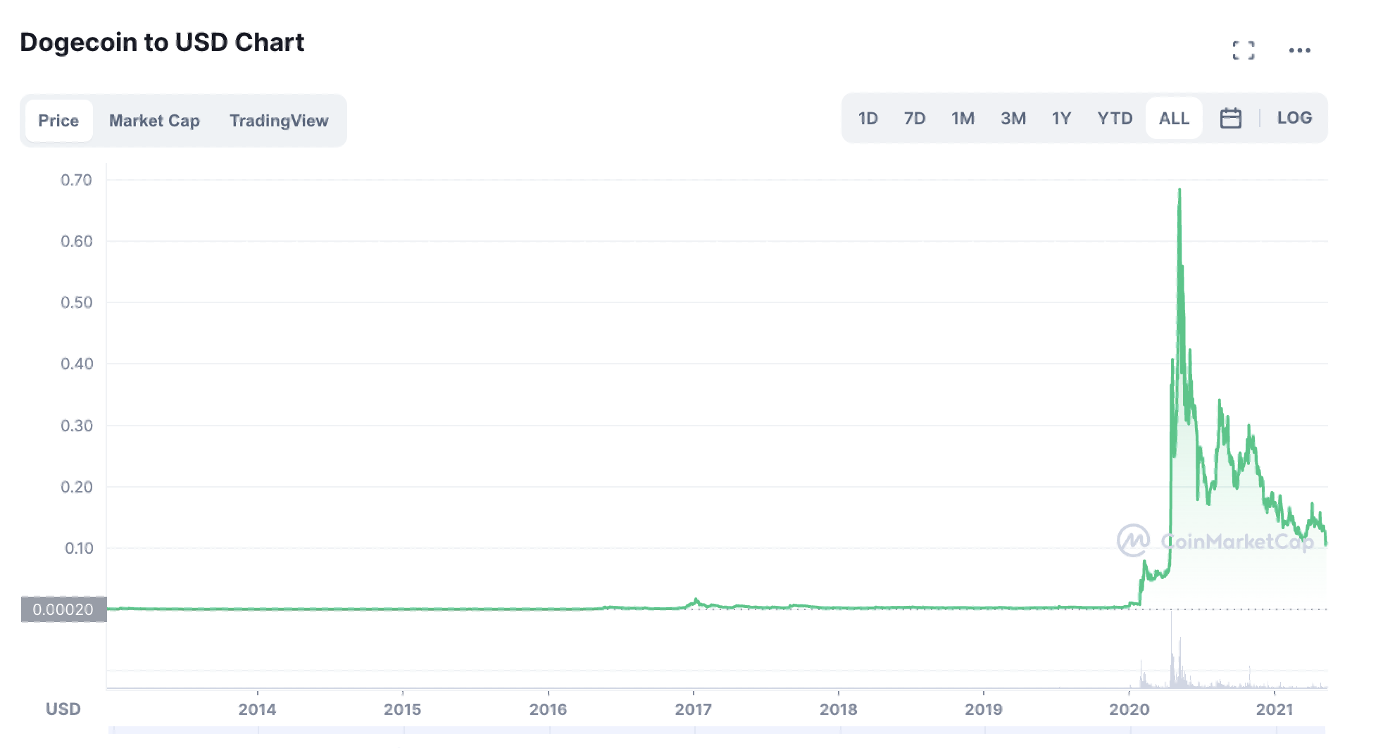Select the 1Y time range
Viewport: 1388px width, 748px height.
(x=1062, y=118)
